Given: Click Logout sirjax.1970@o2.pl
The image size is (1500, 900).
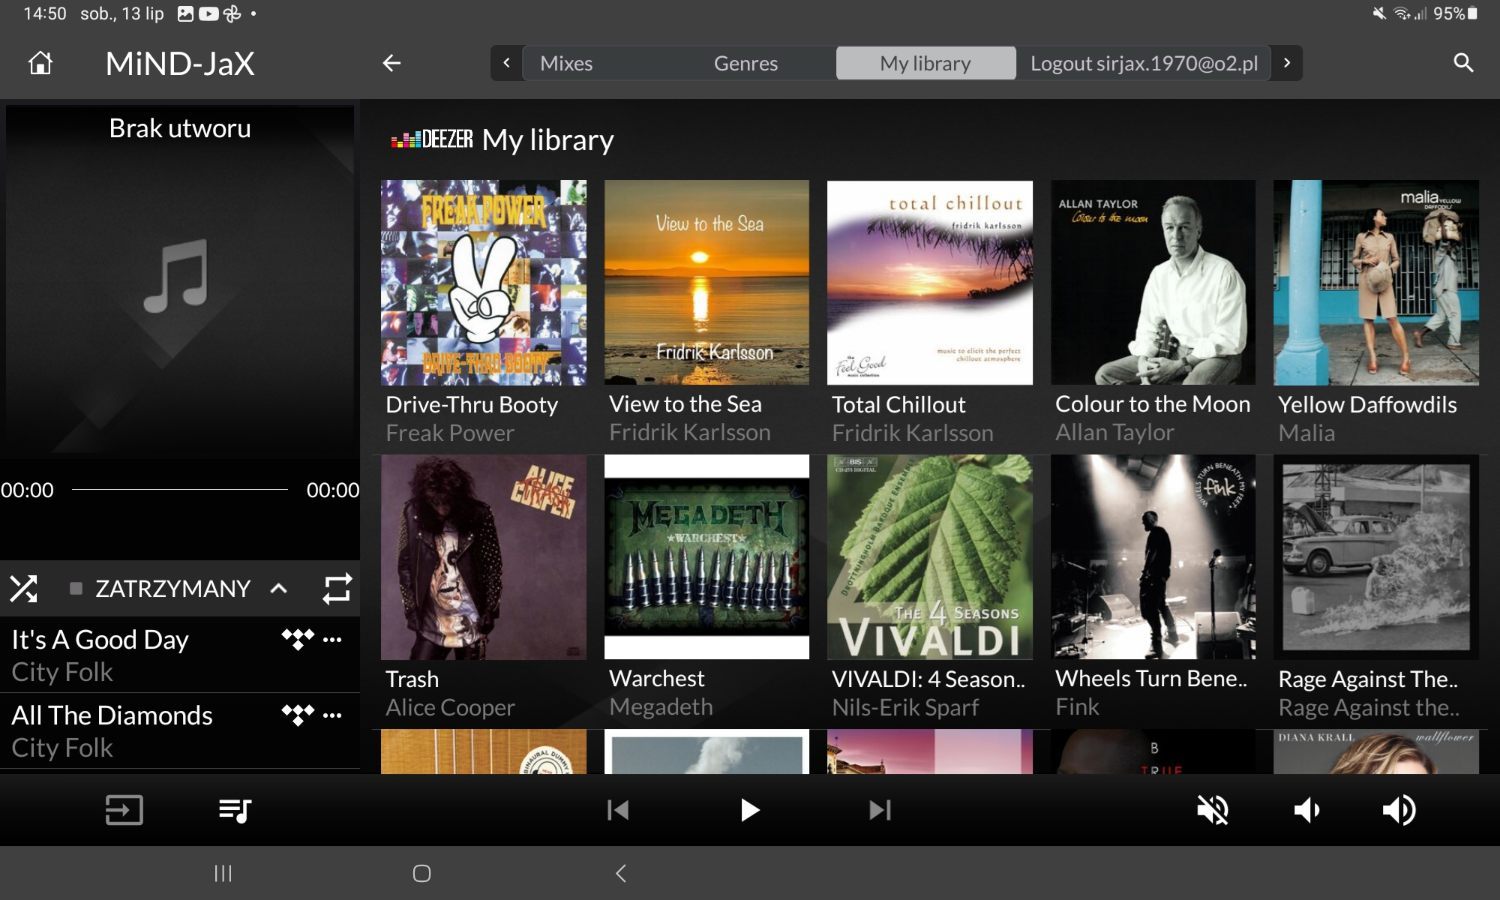Looking at the screenshot, I should point(1144,63).
